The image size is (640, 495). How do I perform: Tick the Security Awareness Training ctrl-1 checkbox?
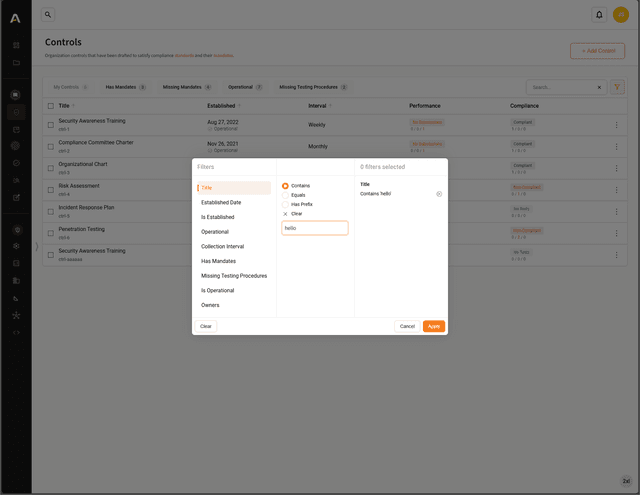click(x=51, y=125)
